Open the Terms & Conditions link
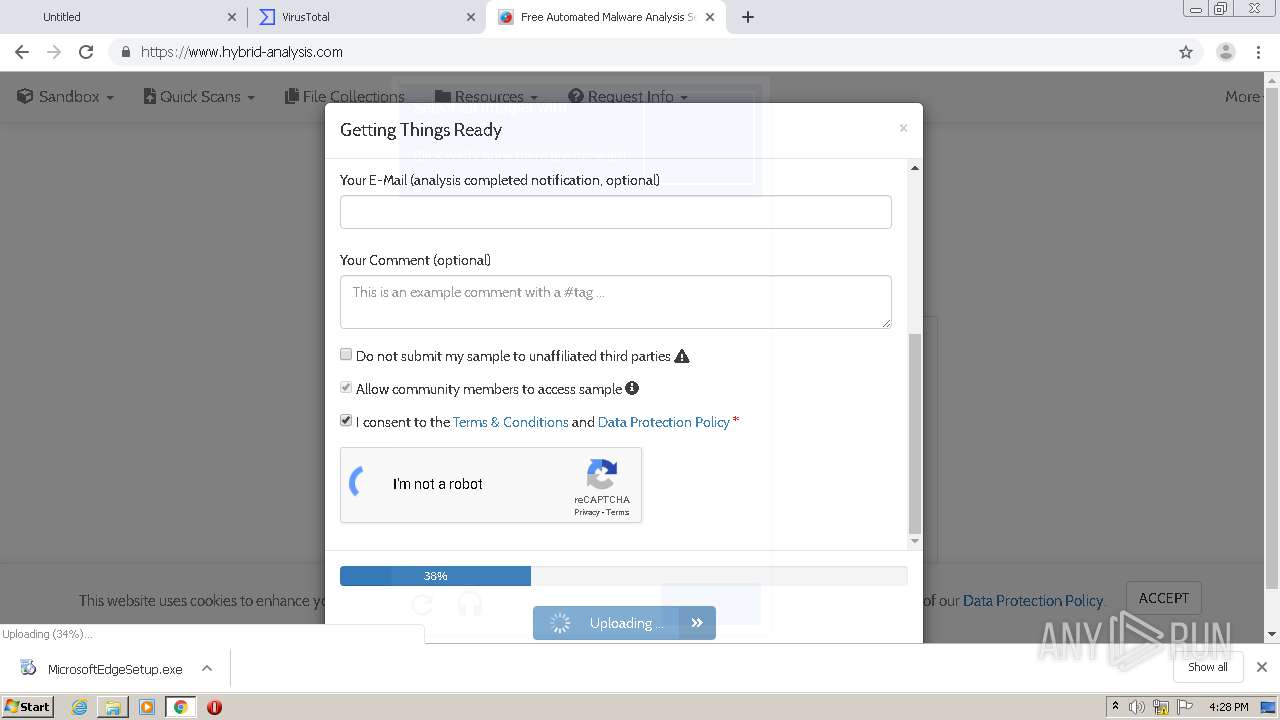This screenshot has width=1280, height=720. 511,422
